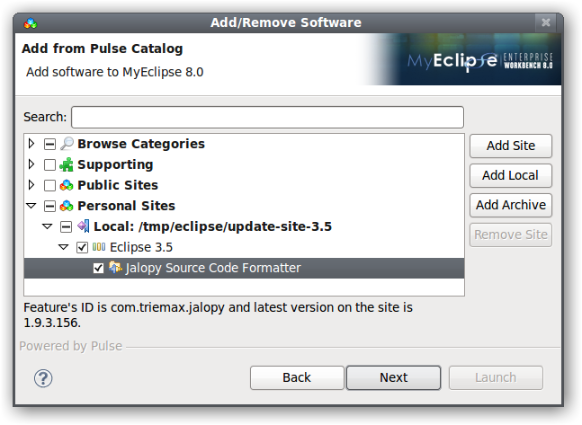The height and width of the screenshot is (425, 582).
Task: Check the Supporting checkbox
Action: (x=50, y=165)
